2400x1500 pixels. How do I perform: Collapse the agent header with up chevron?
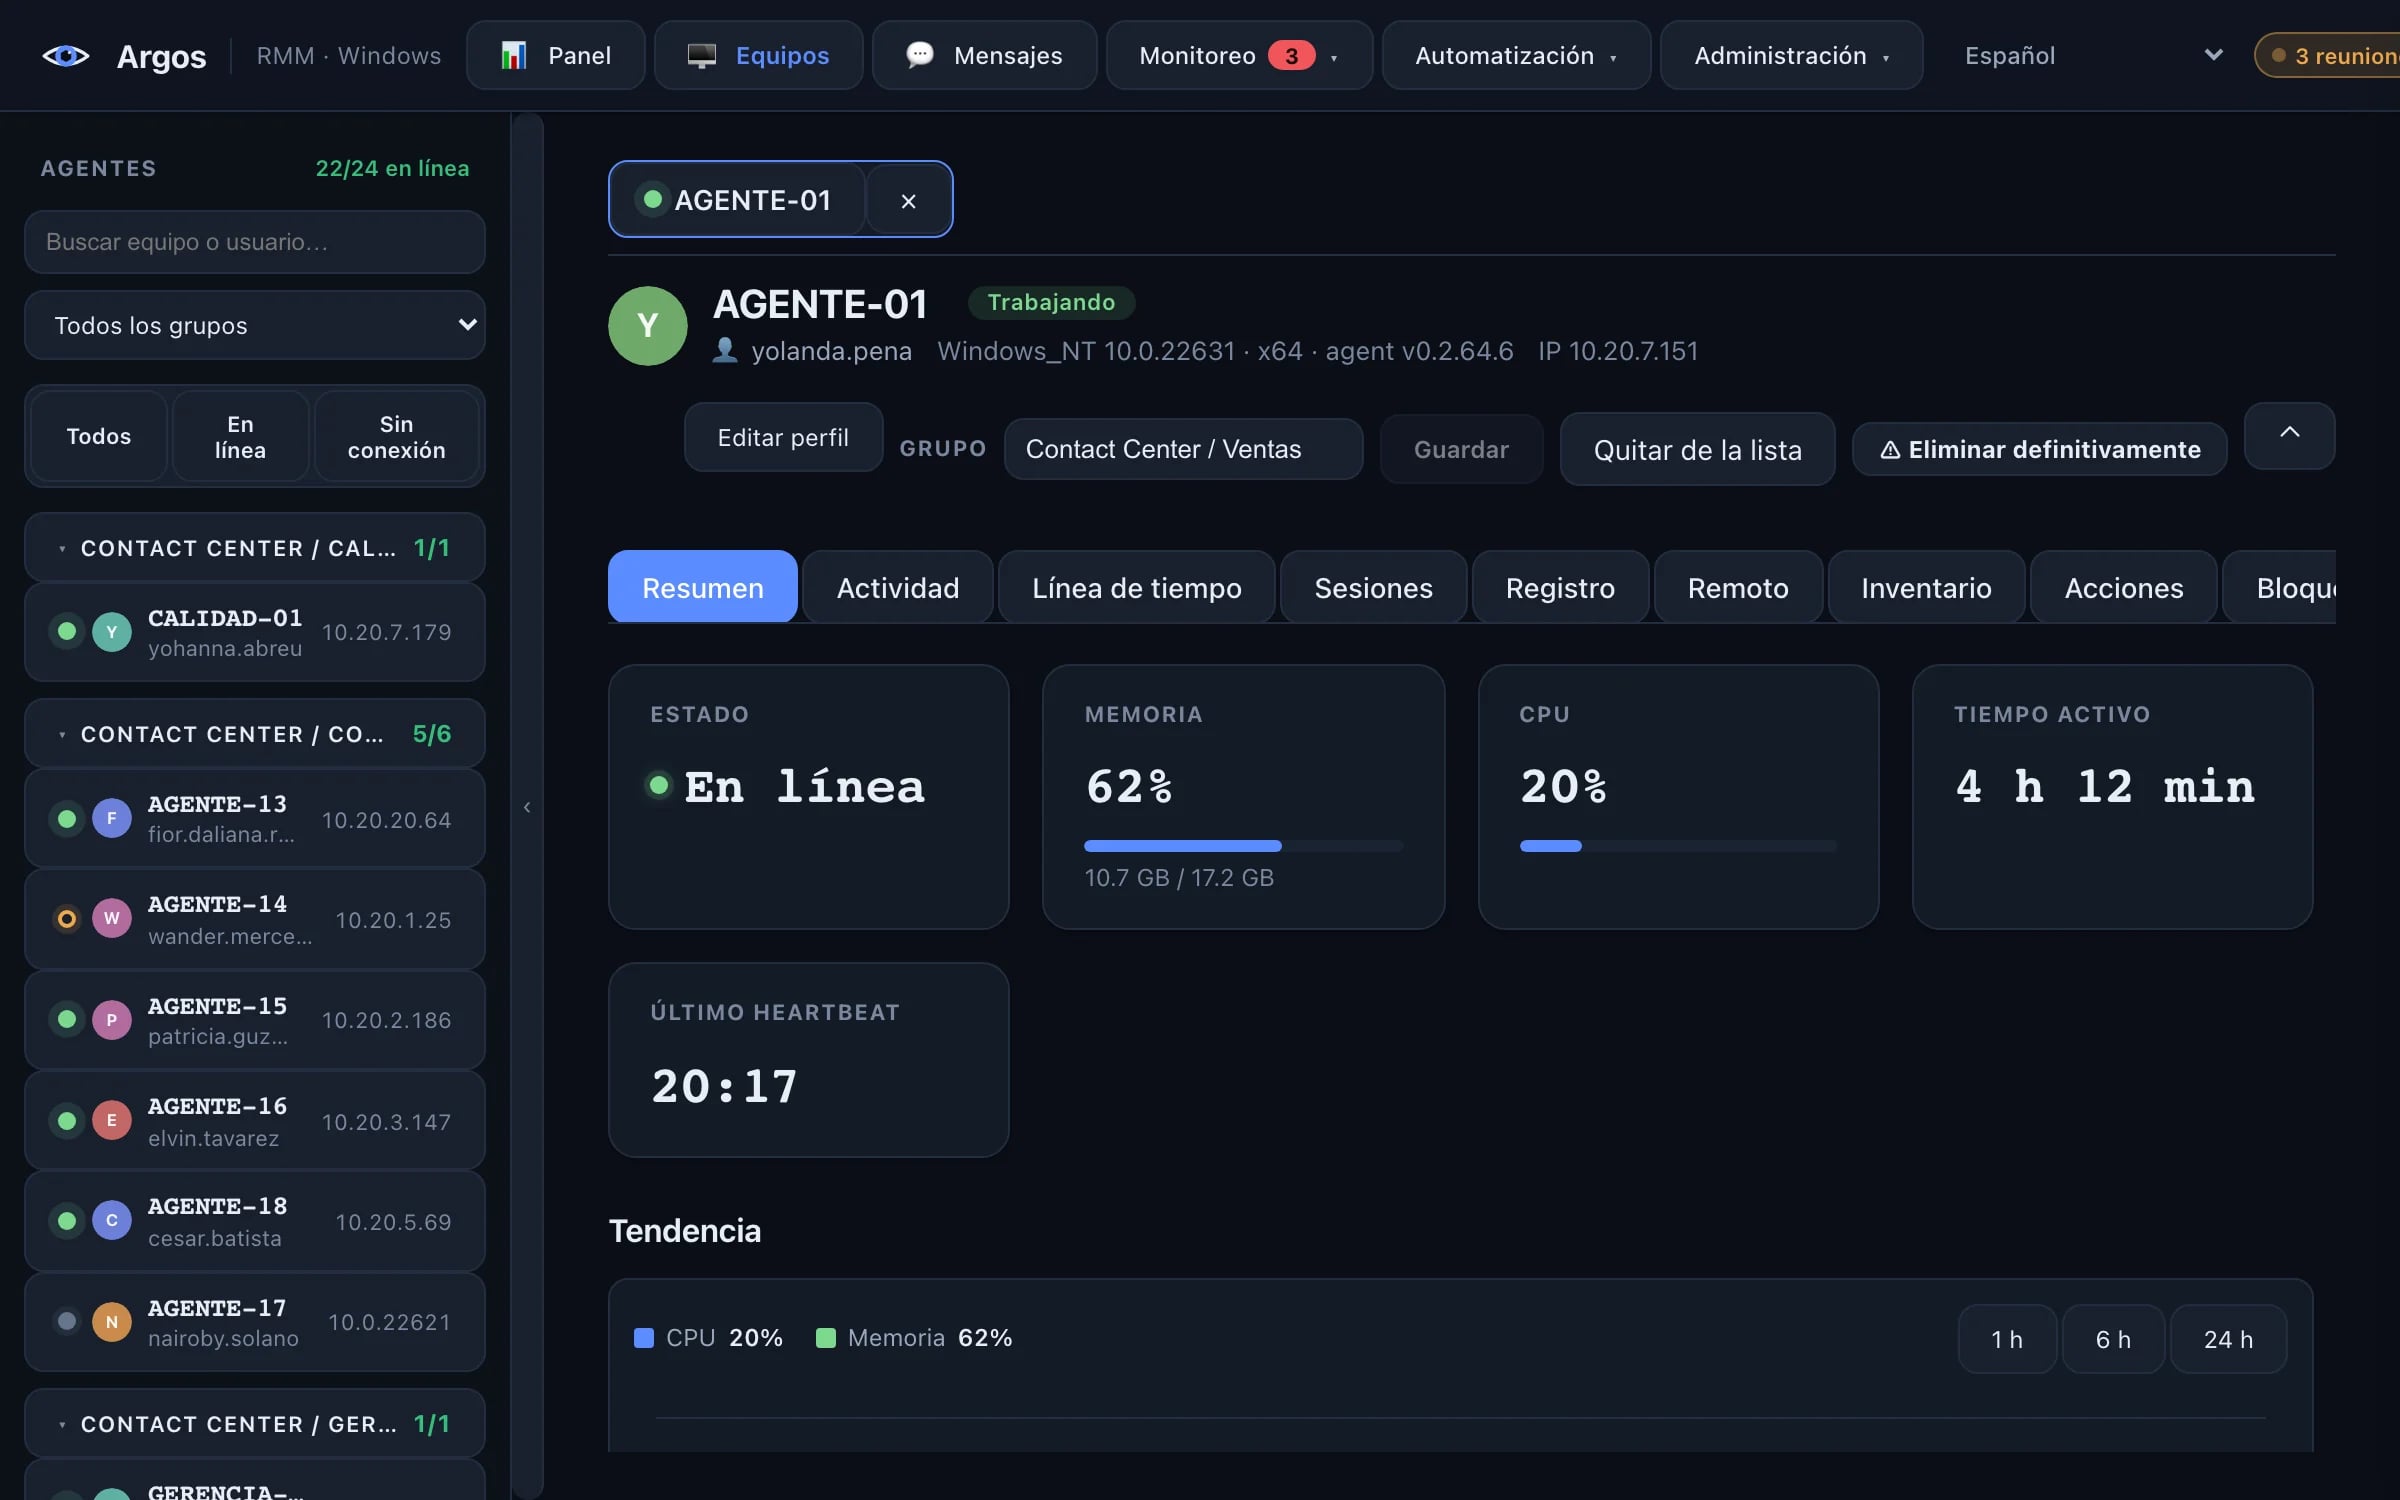[x=2289, y=435]
